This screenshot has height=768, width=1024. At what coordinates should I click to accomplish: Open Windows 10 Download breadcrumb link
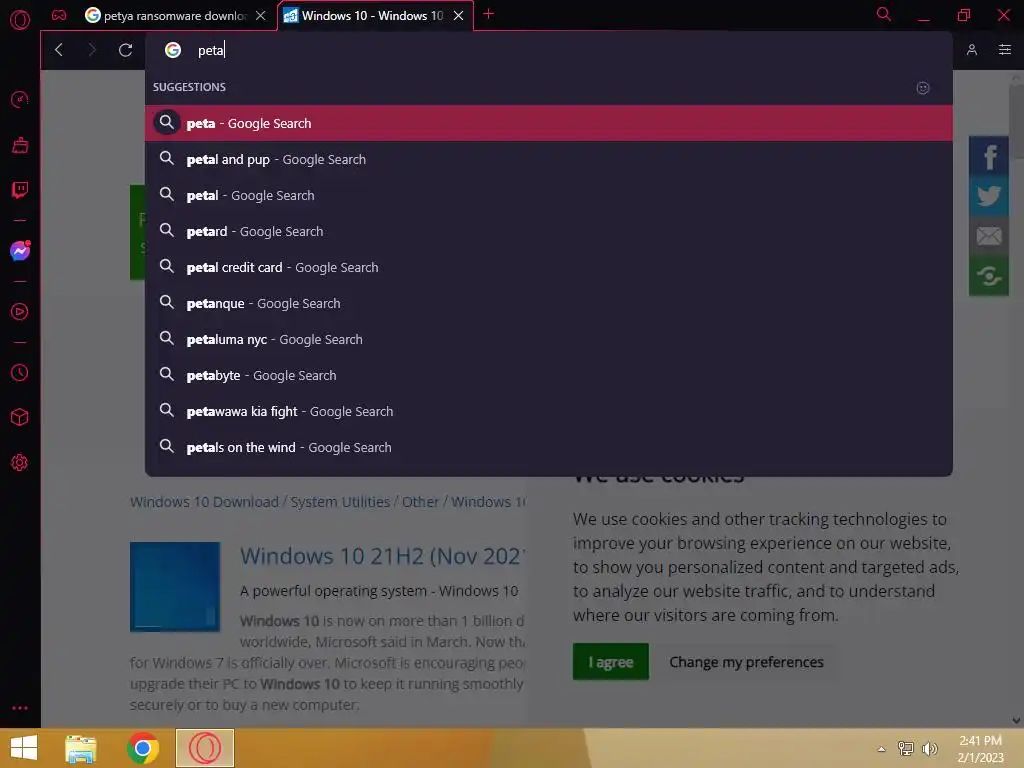coord(204,502)
